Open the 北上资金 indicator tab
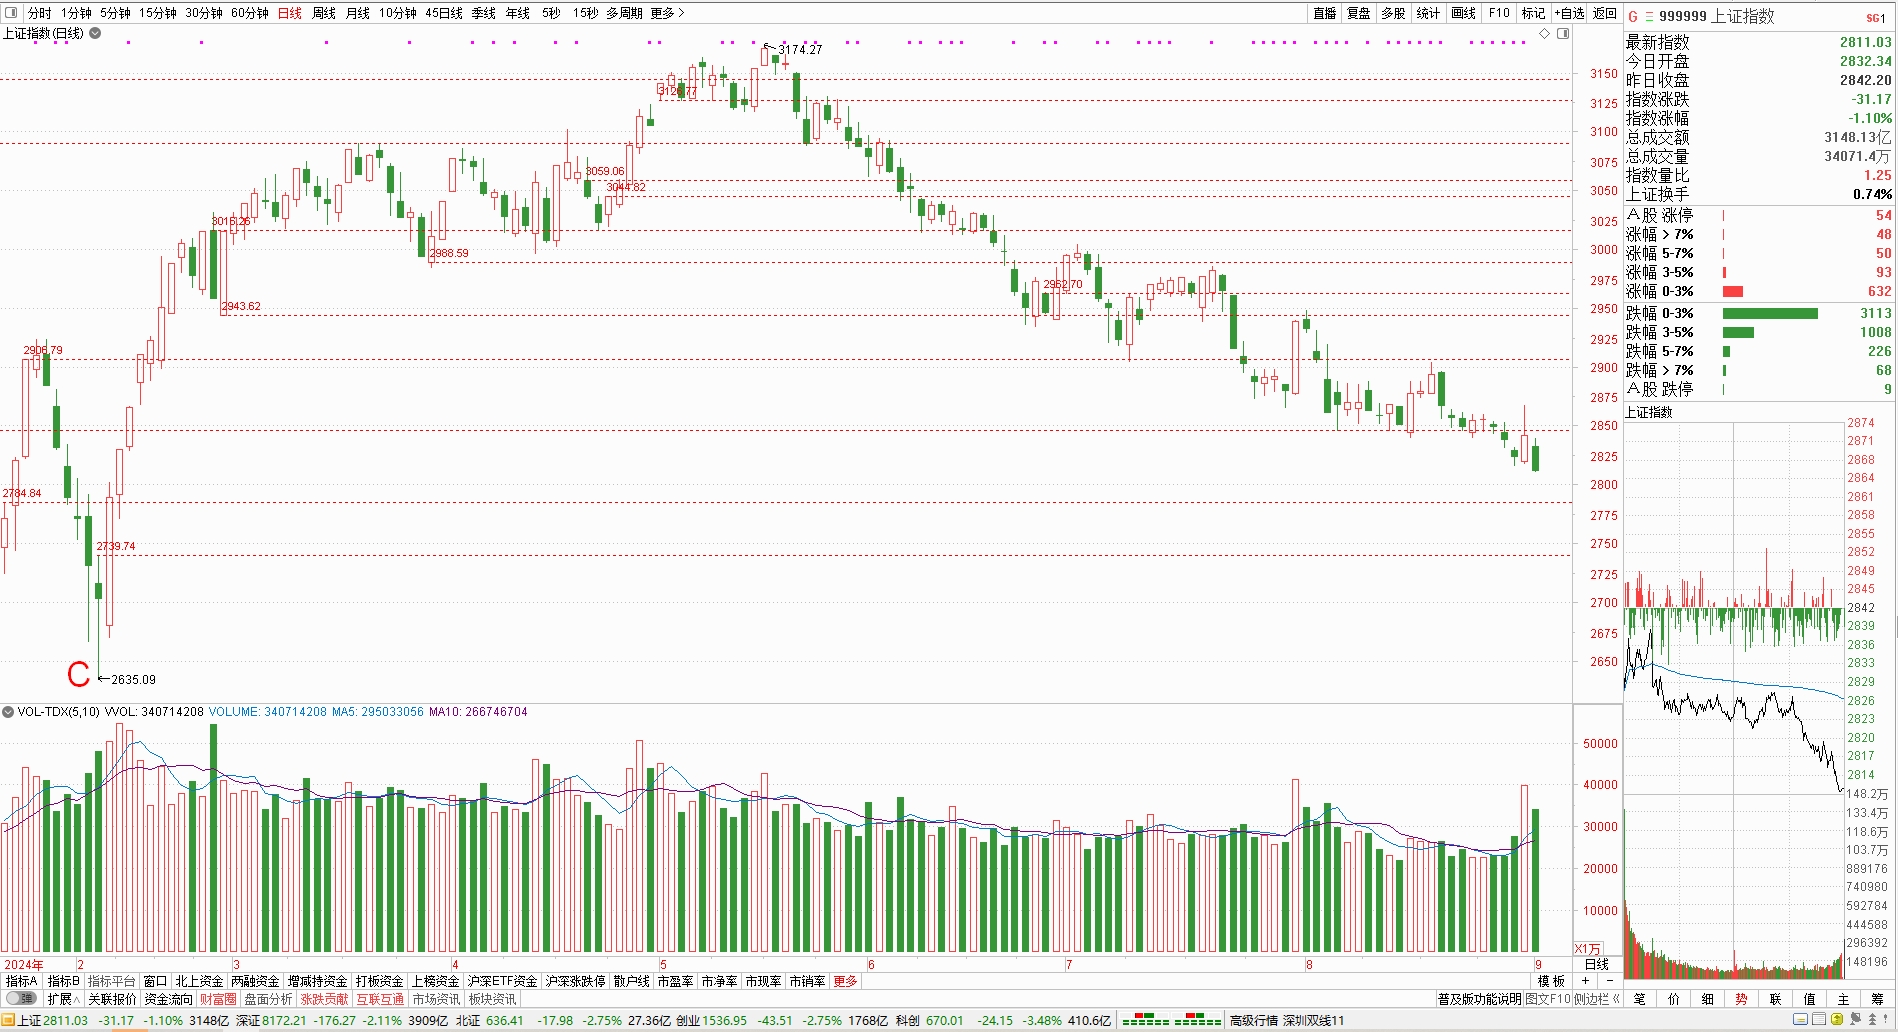Viewport: 1898px width, 1032px height. (x=199, y=981)
